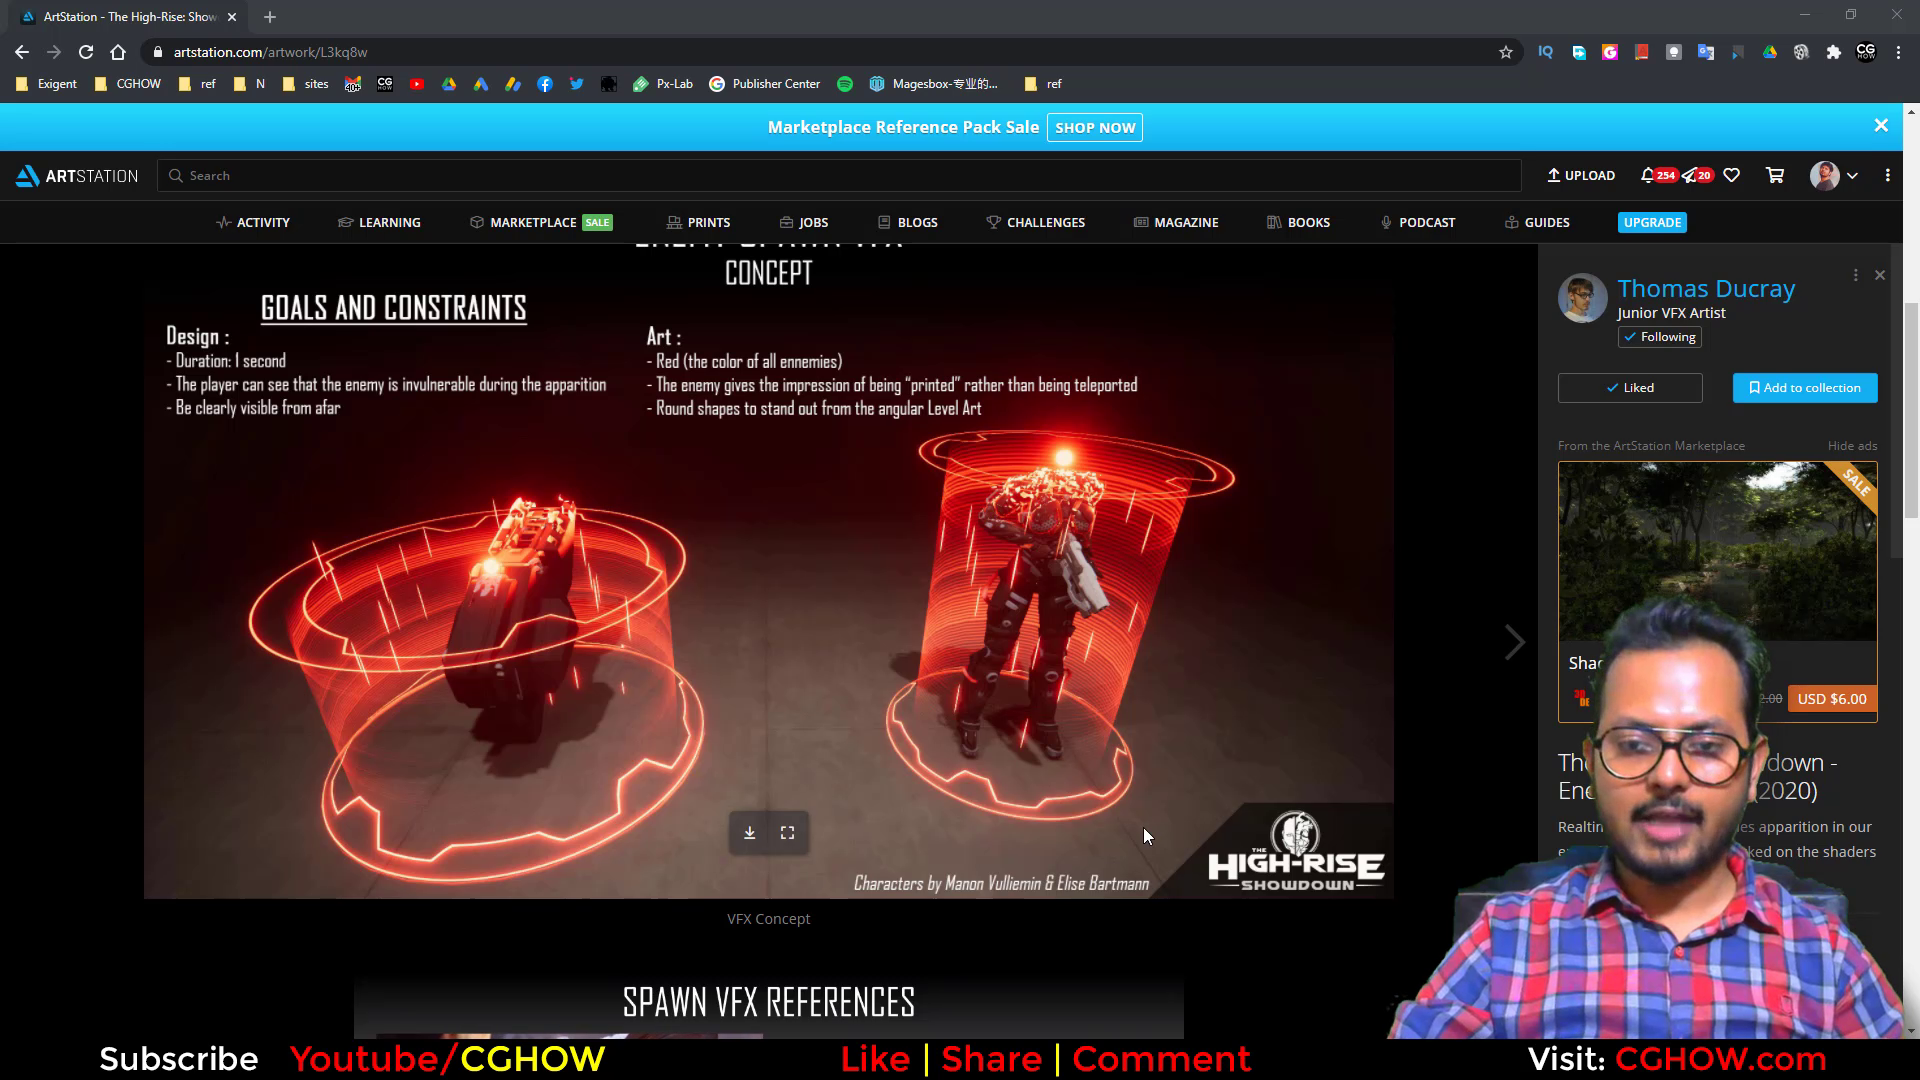Click the SHOP NOW banner button
This screenshot has width=1920, height=1080.
pyautogui.click(x=1094, y=127)
